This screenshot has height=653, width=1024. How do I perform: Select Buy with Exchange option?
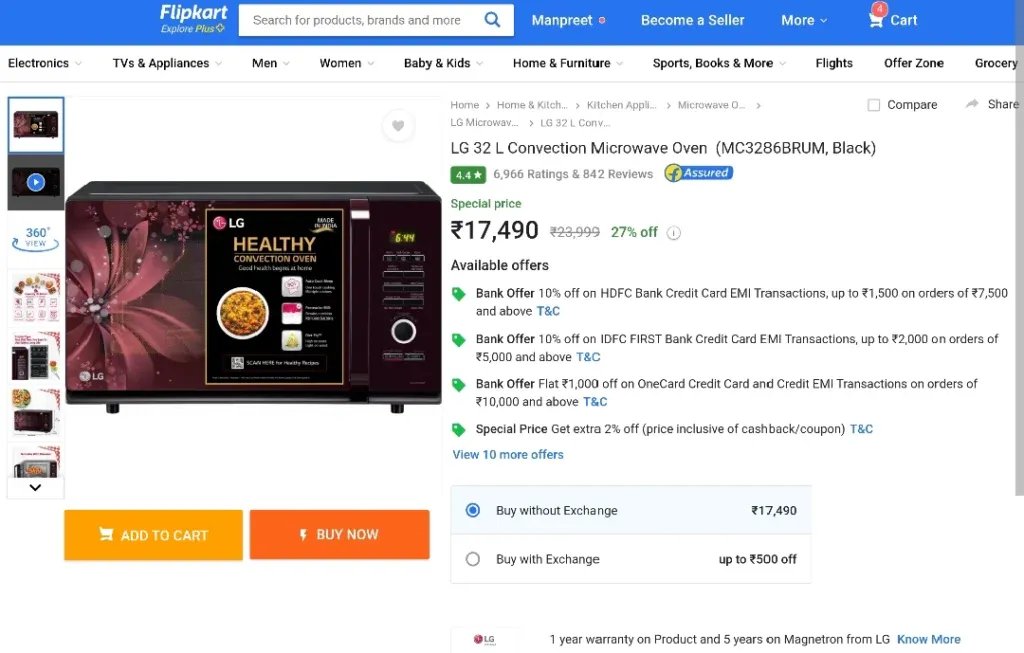(473, 559)
